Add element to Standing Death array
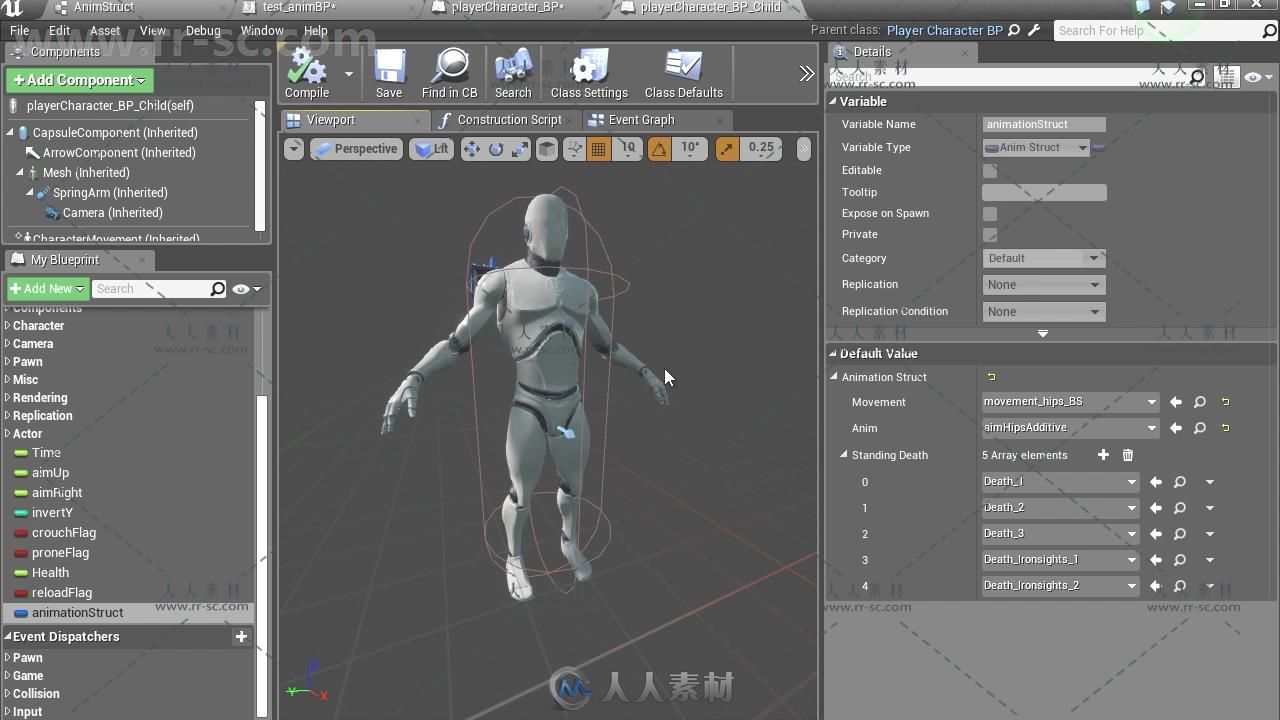This screenshot has width=1280, height=720. click(1103, 455)
